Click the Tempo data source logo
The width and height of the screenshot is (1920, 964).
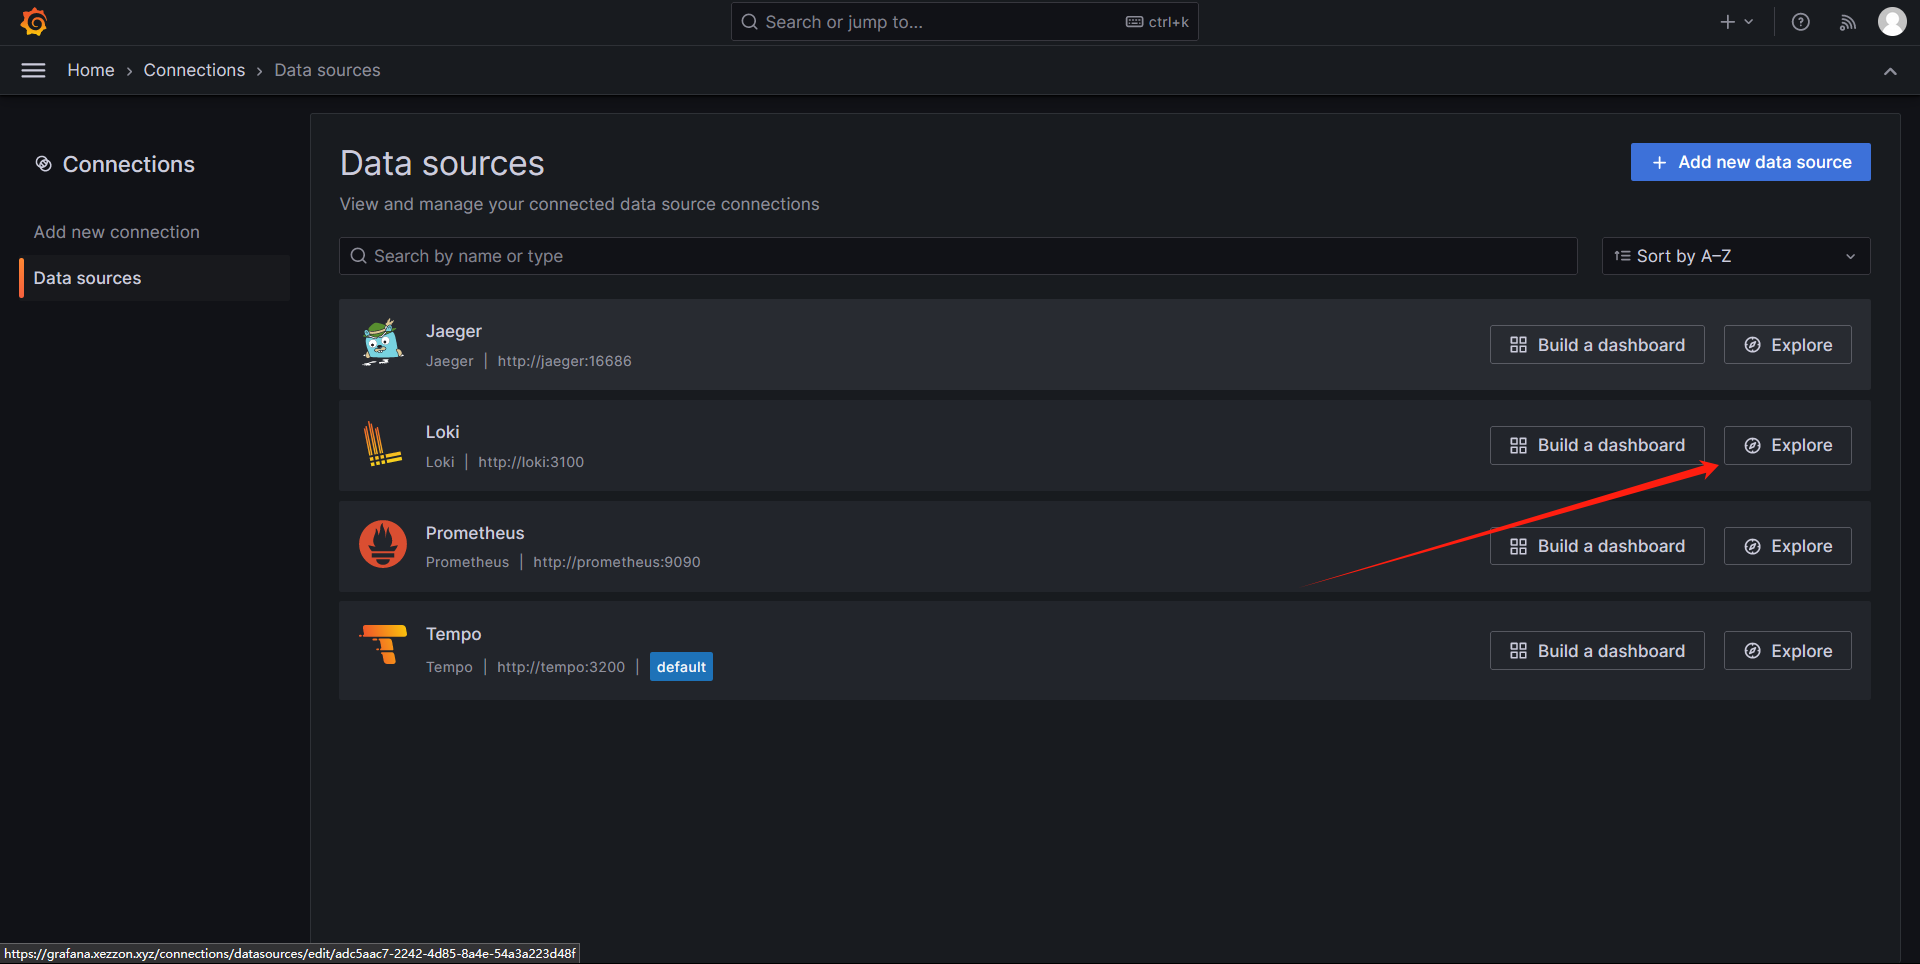click(383, 645)
